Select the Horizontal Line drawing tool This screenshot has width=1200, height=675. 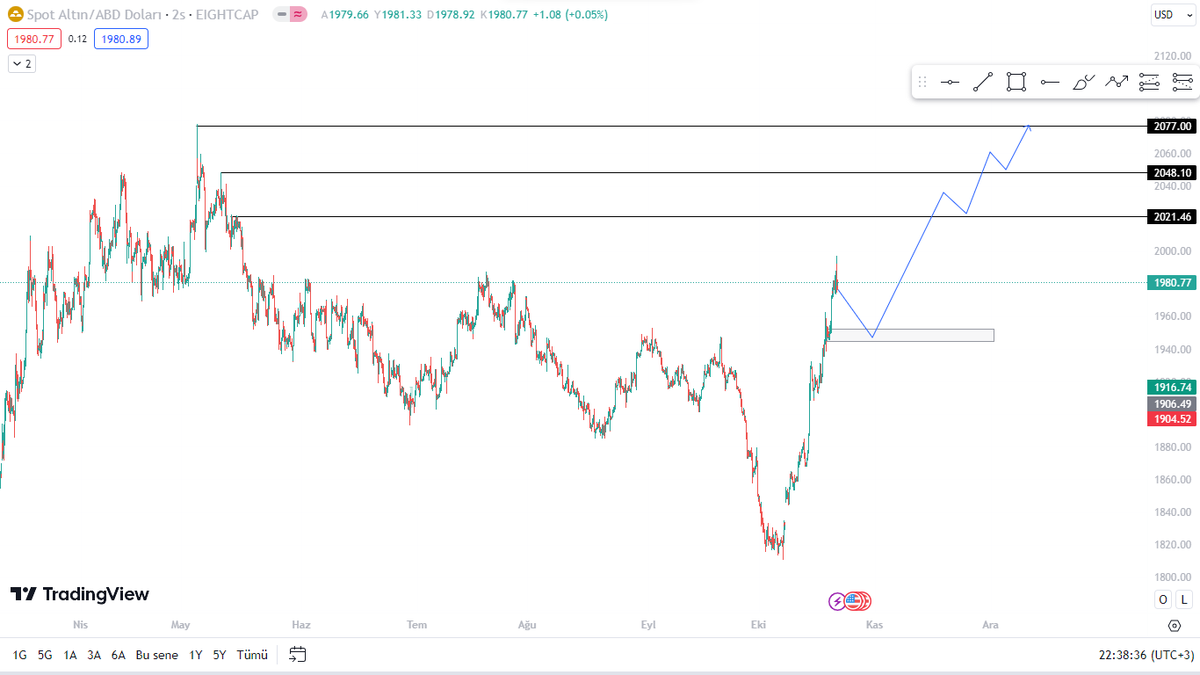click(x=950, y=82)
